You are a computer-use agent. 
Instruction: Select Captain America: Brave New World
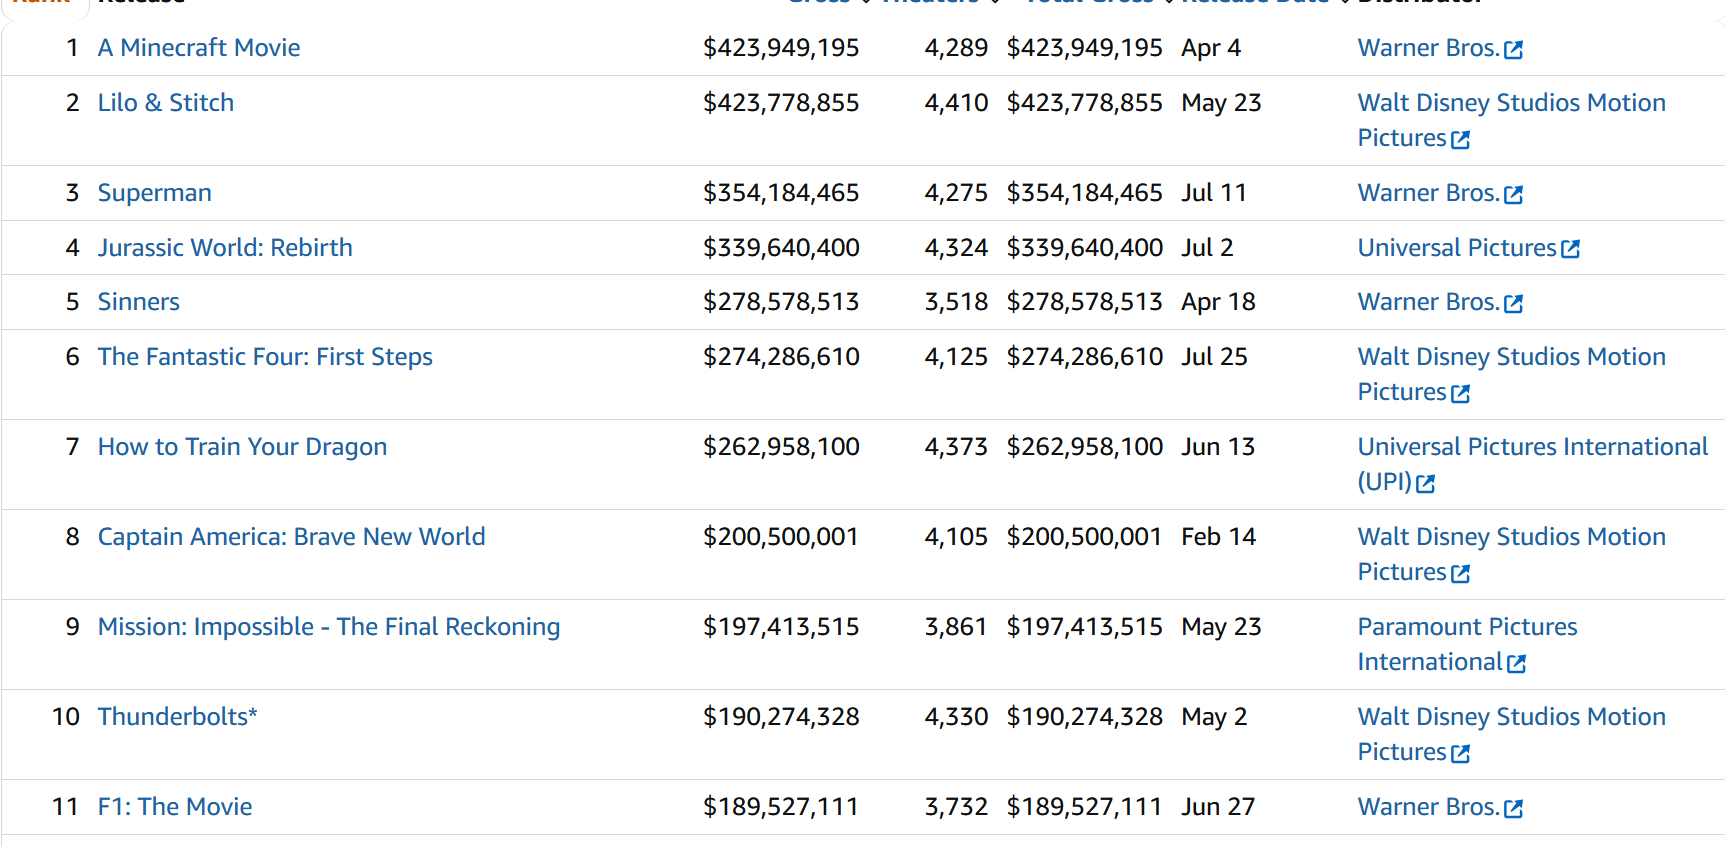point(292,537)
